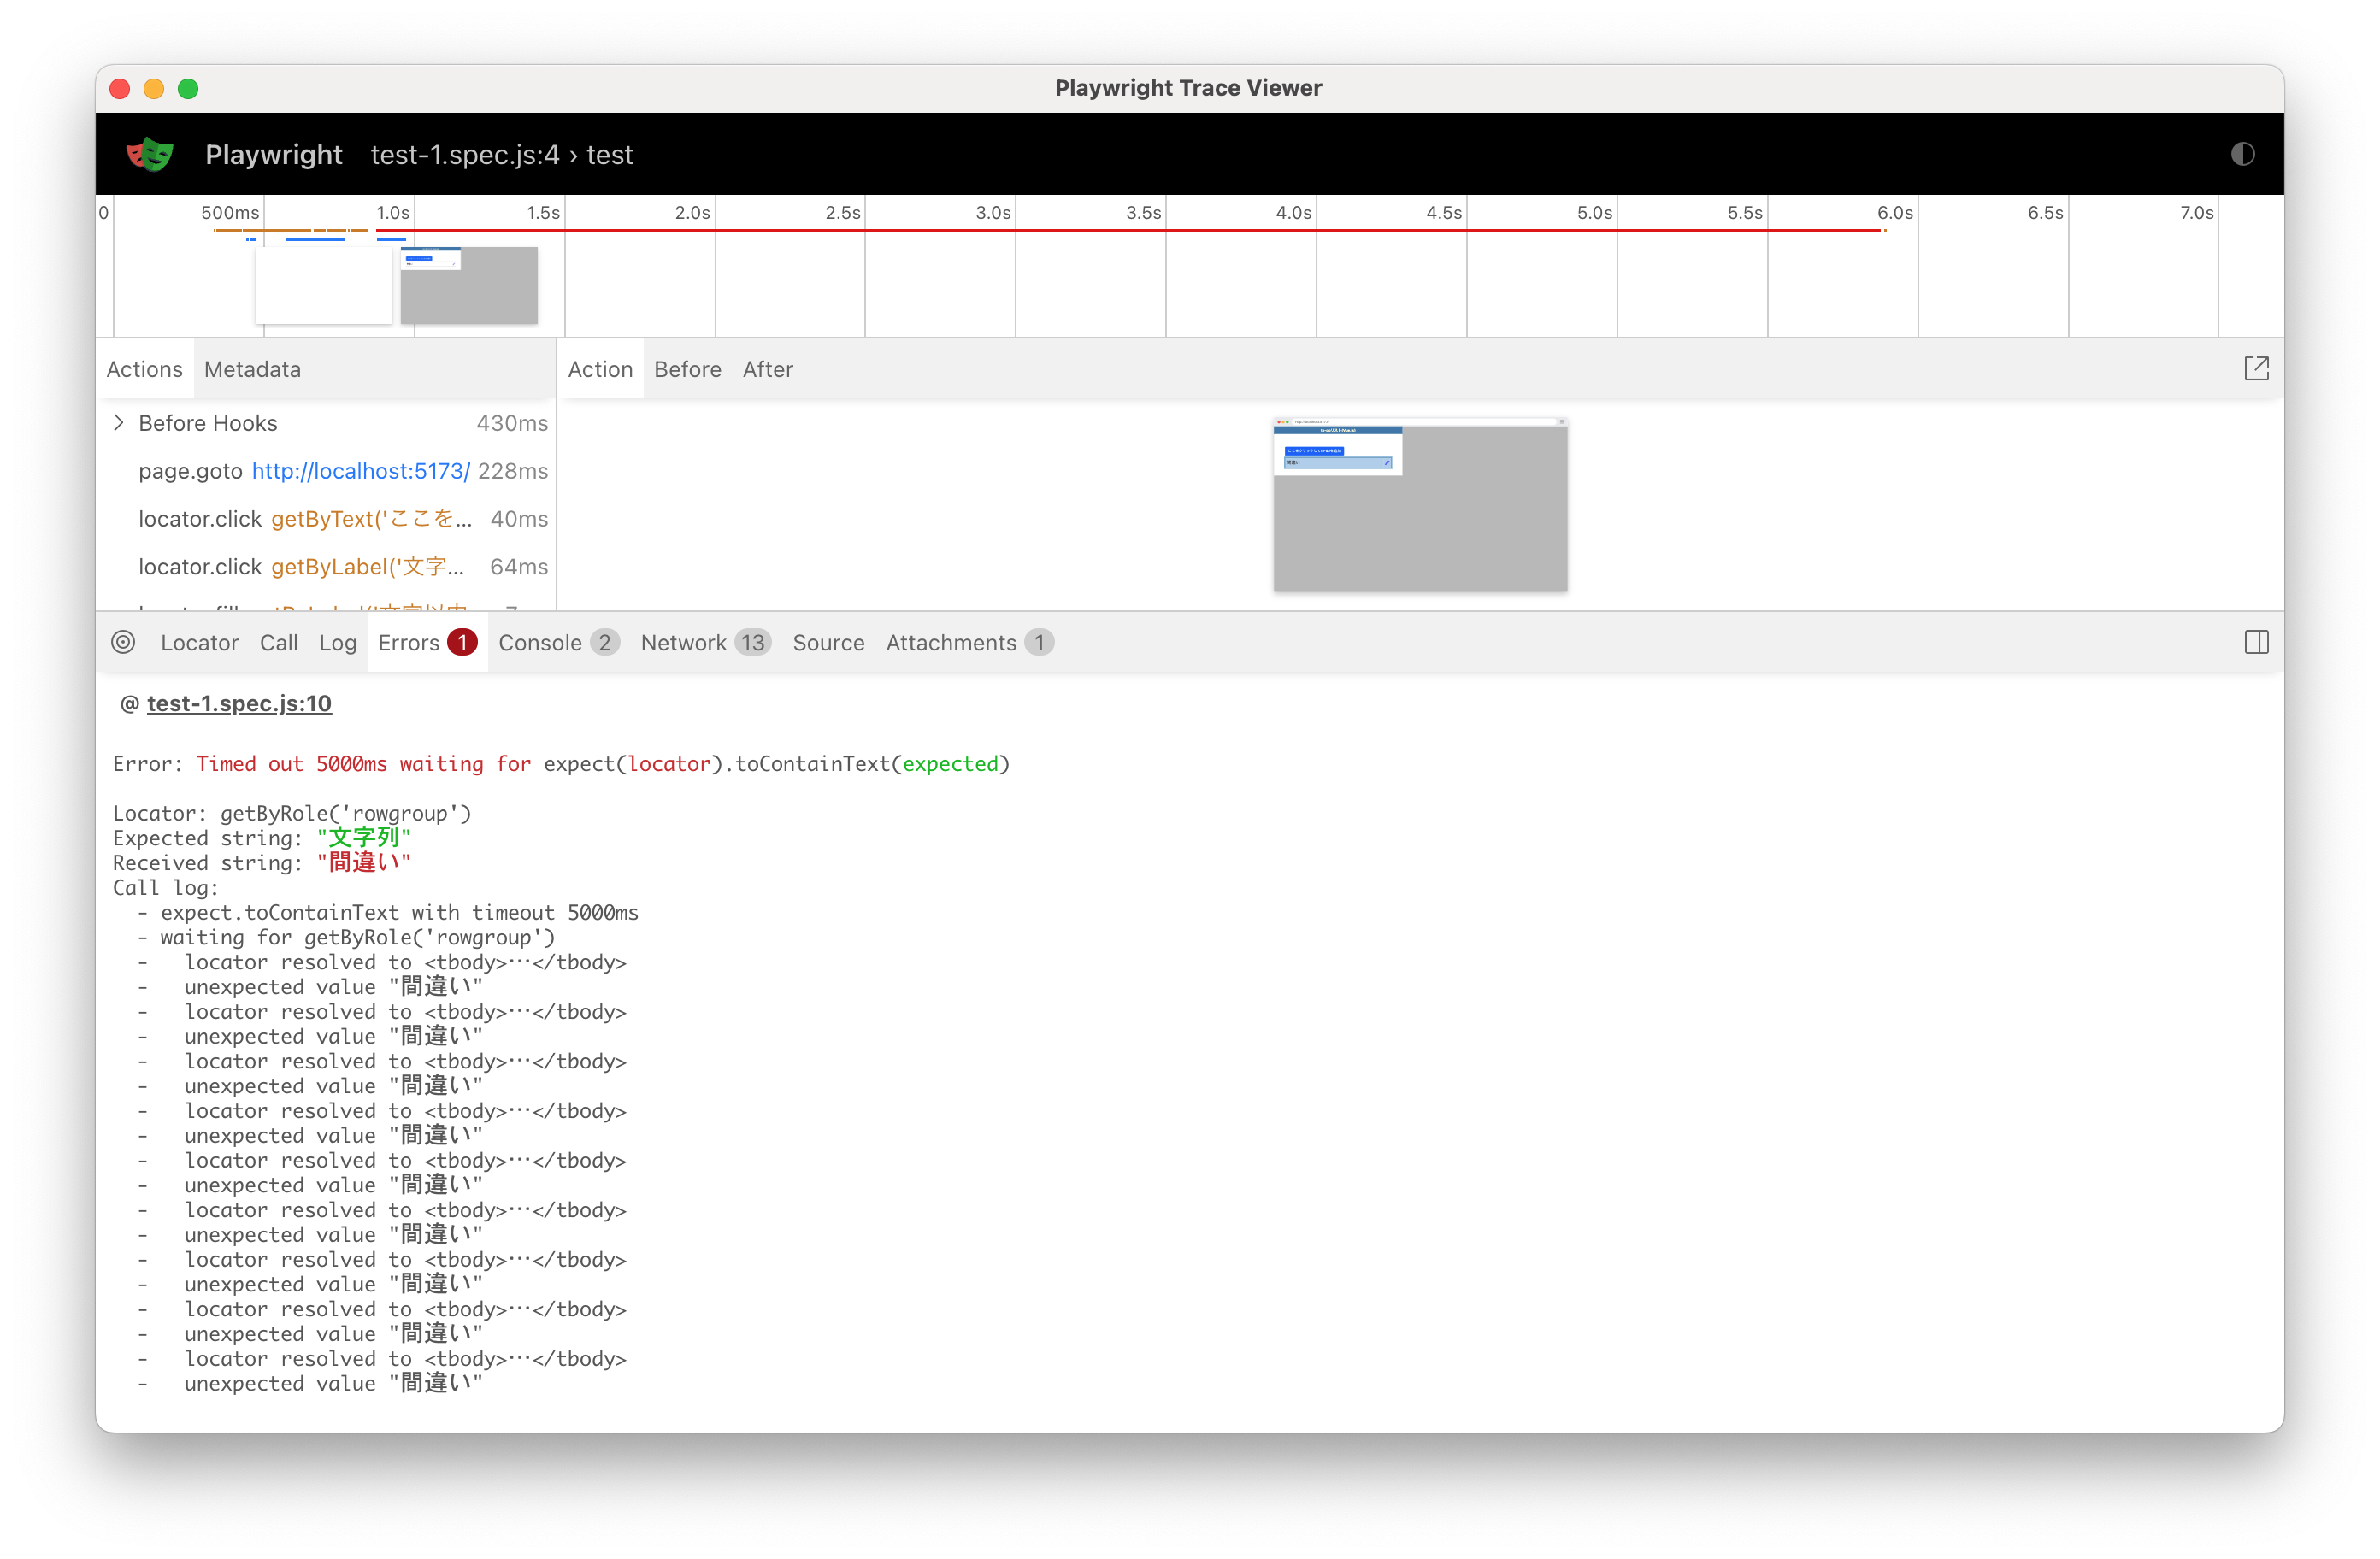This screenshot has width=2380, height=1559.
Task: Select the getByLabel locator.click action
Action: (x=340, y=567)
